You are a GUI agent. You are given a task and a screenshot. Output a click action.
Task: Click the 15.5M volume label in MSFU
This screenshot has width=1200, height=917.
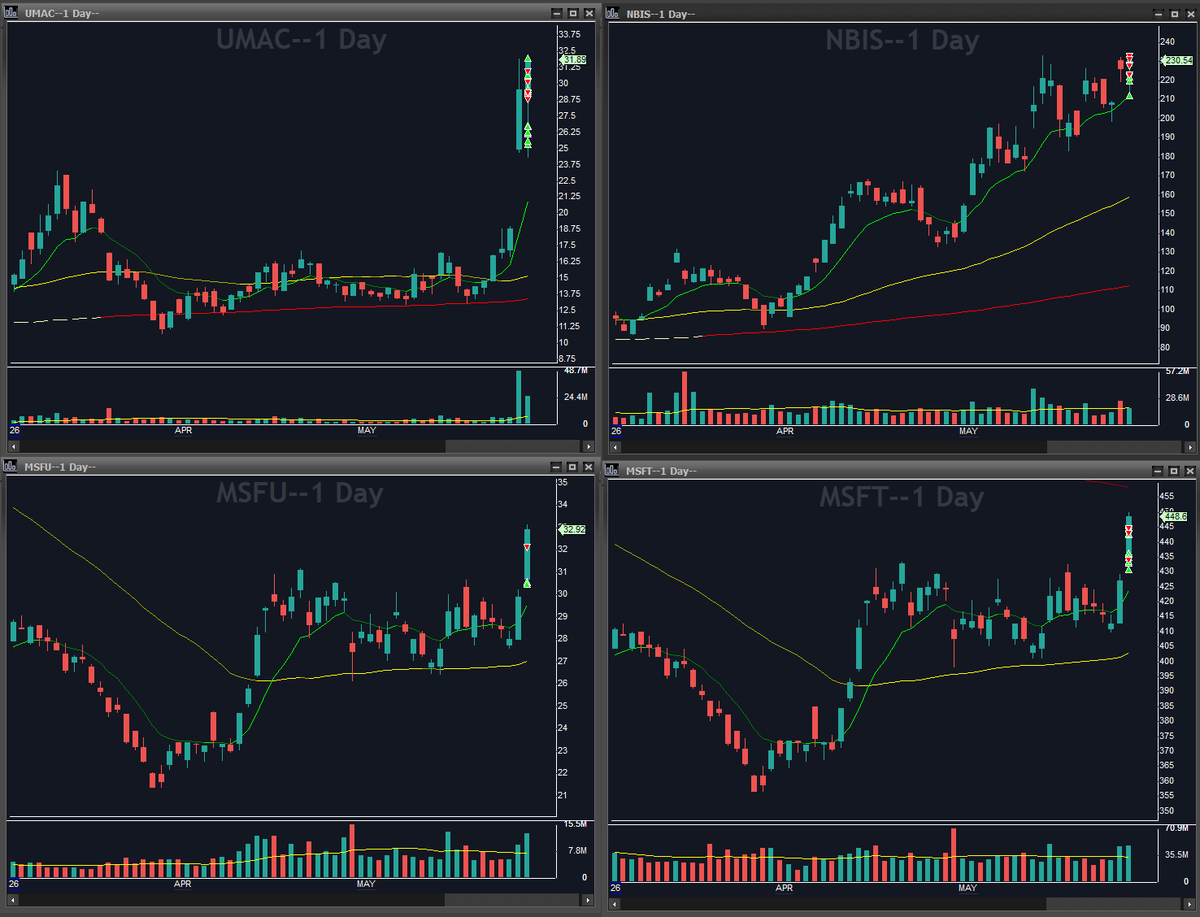pos(573,823)
